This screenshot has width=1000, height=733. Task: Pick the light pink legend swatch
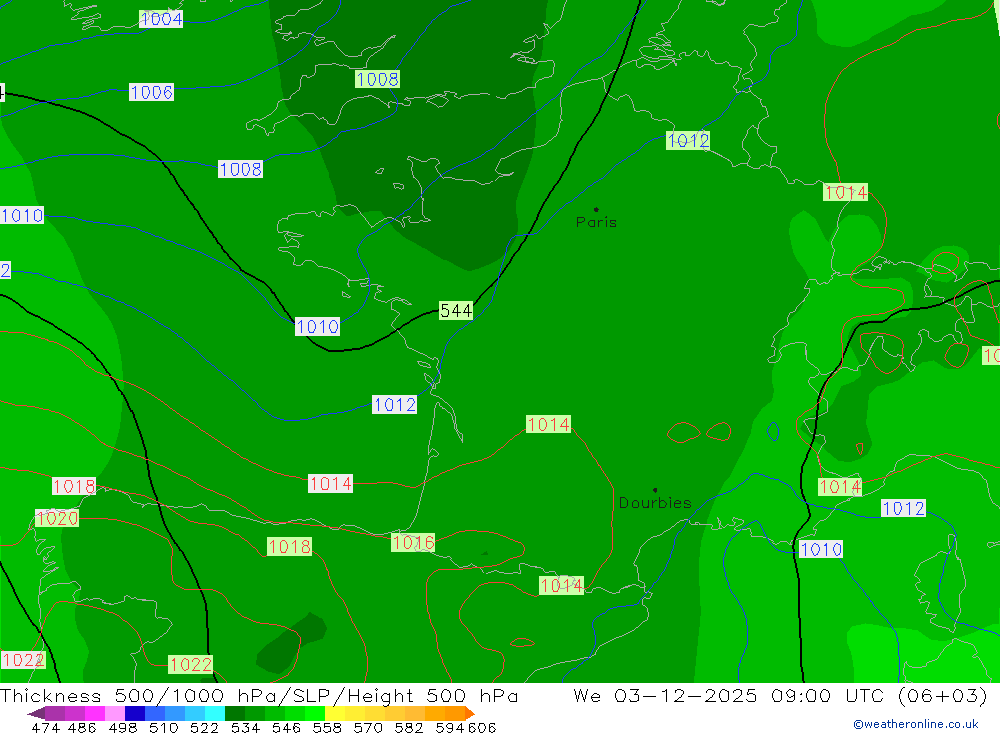coord(115,713)
